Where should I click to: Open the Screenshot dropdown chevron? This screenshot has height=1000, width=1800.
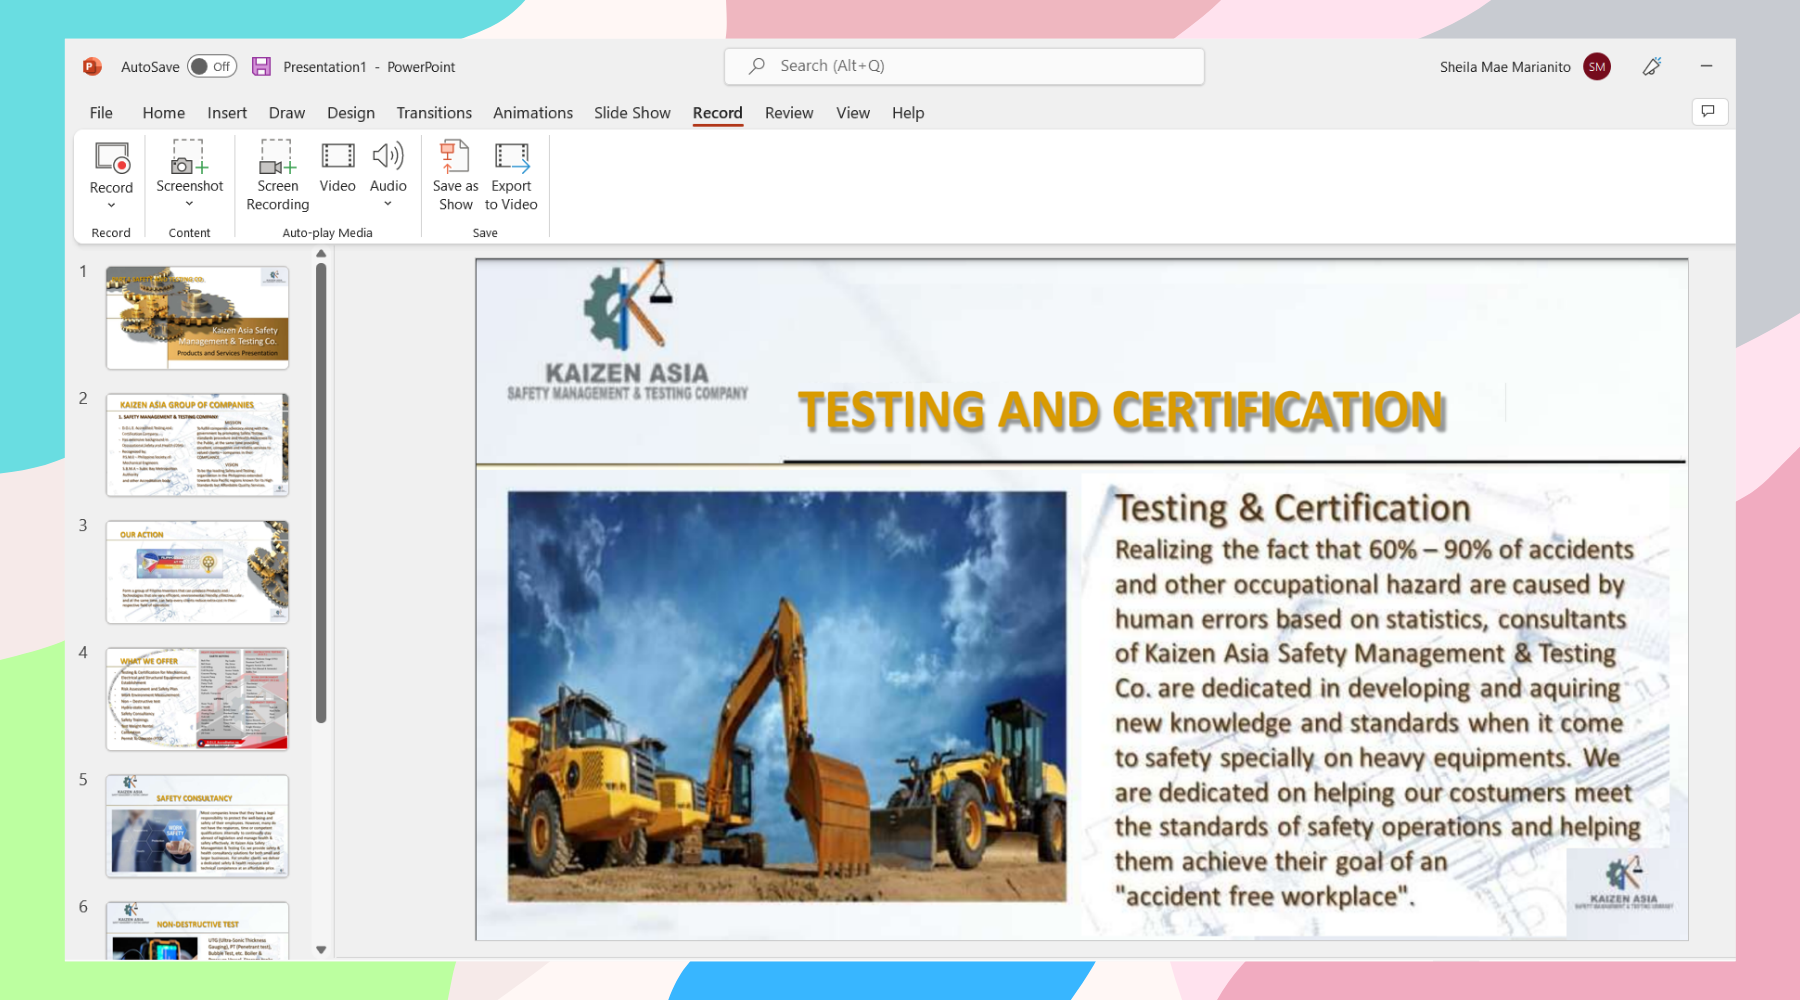pos(189,204)
